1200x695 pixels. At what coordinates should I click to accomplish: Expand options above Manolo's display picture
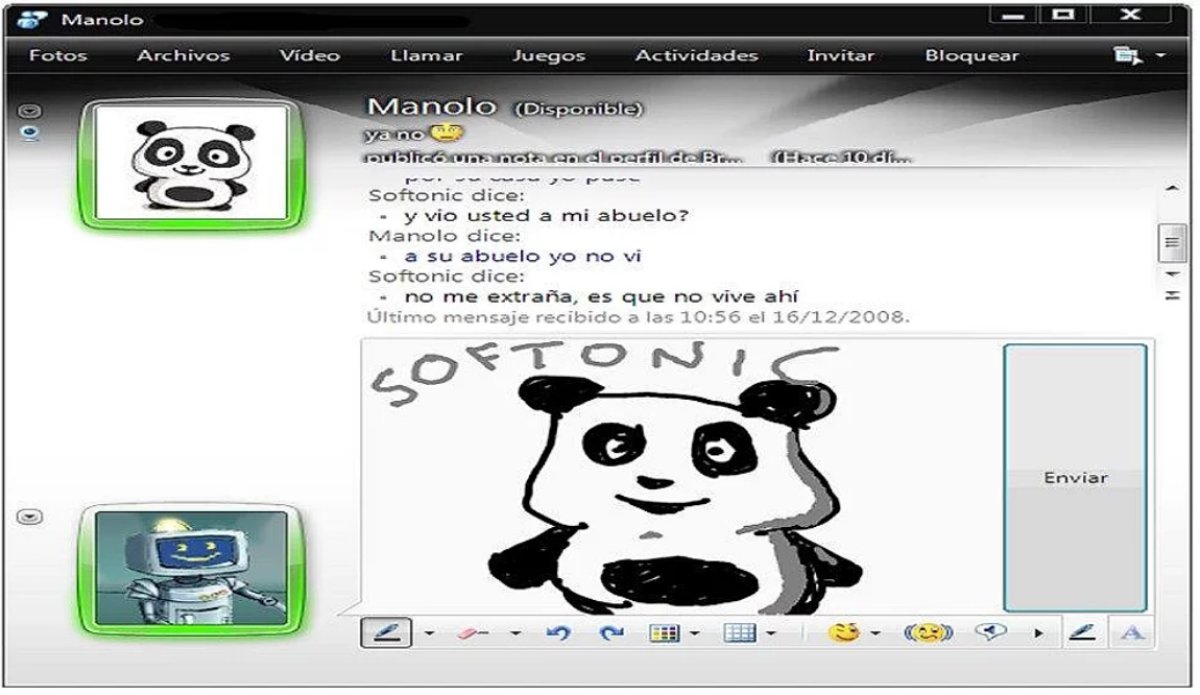[30, 109]
